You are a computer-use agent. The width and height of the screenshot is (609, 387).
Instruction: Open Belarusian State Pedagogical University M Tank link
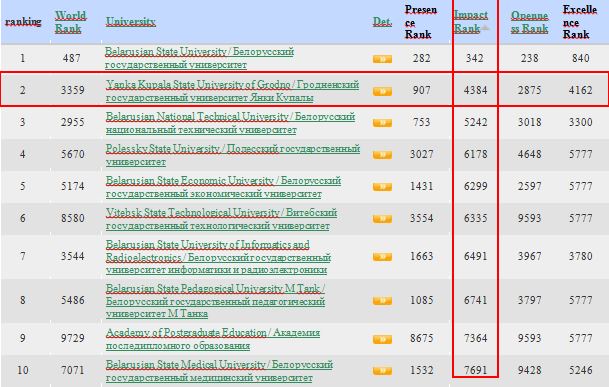(216, 301)
